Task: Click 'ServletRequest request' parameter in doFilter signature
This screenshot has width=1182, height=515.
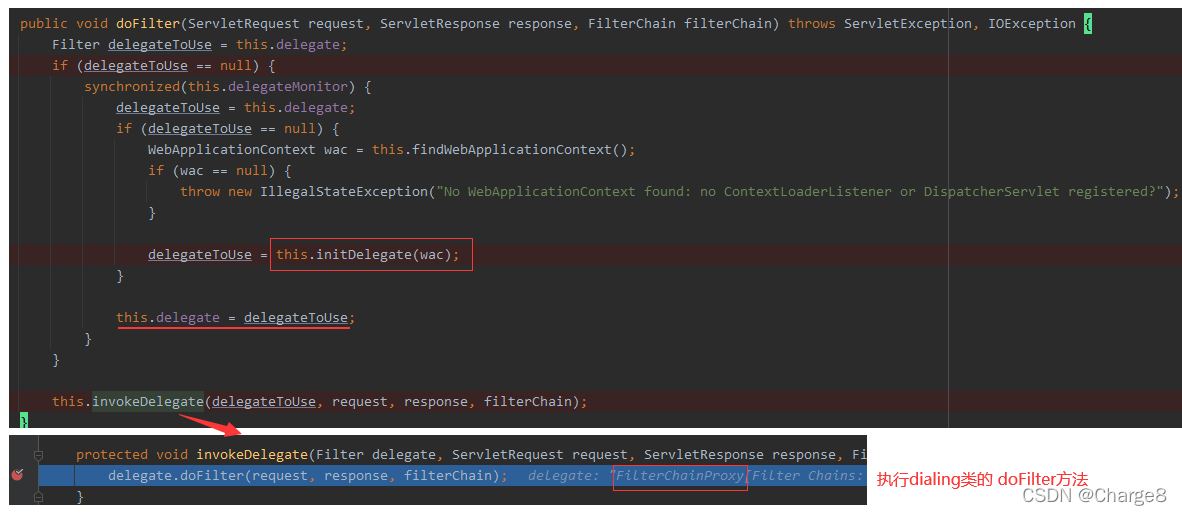Action: tap(276, 23)
